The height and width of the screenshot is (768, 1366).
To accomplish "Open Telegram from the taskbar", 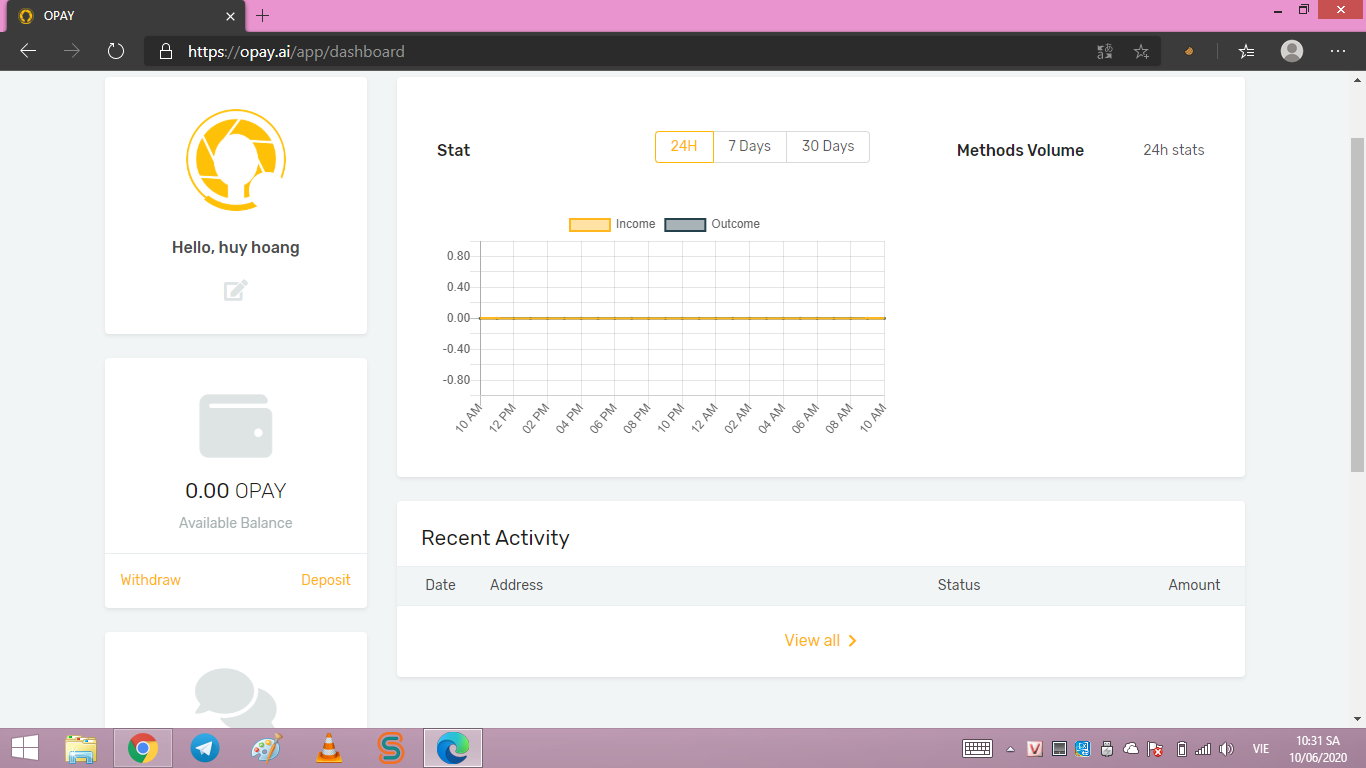I will [205, 748].
